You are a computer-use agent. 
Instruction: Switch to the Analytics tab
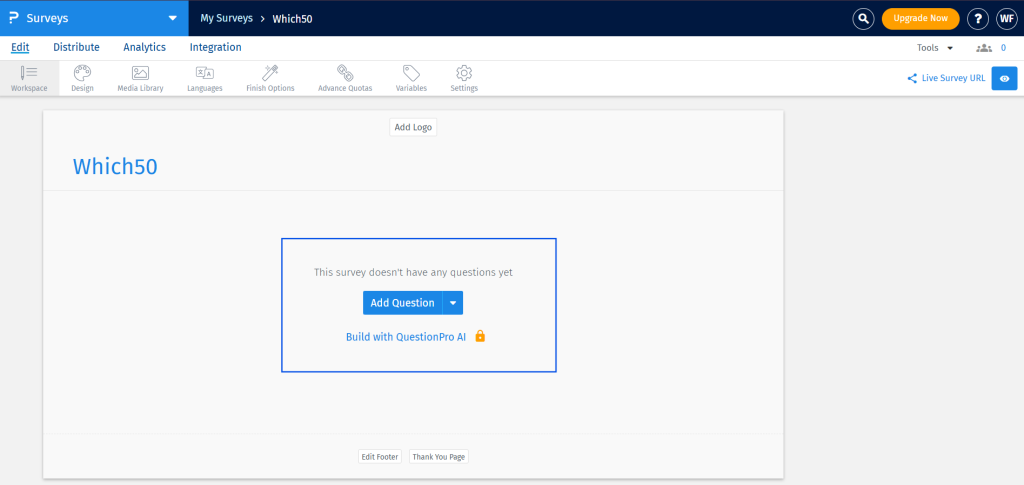point(144,47)
